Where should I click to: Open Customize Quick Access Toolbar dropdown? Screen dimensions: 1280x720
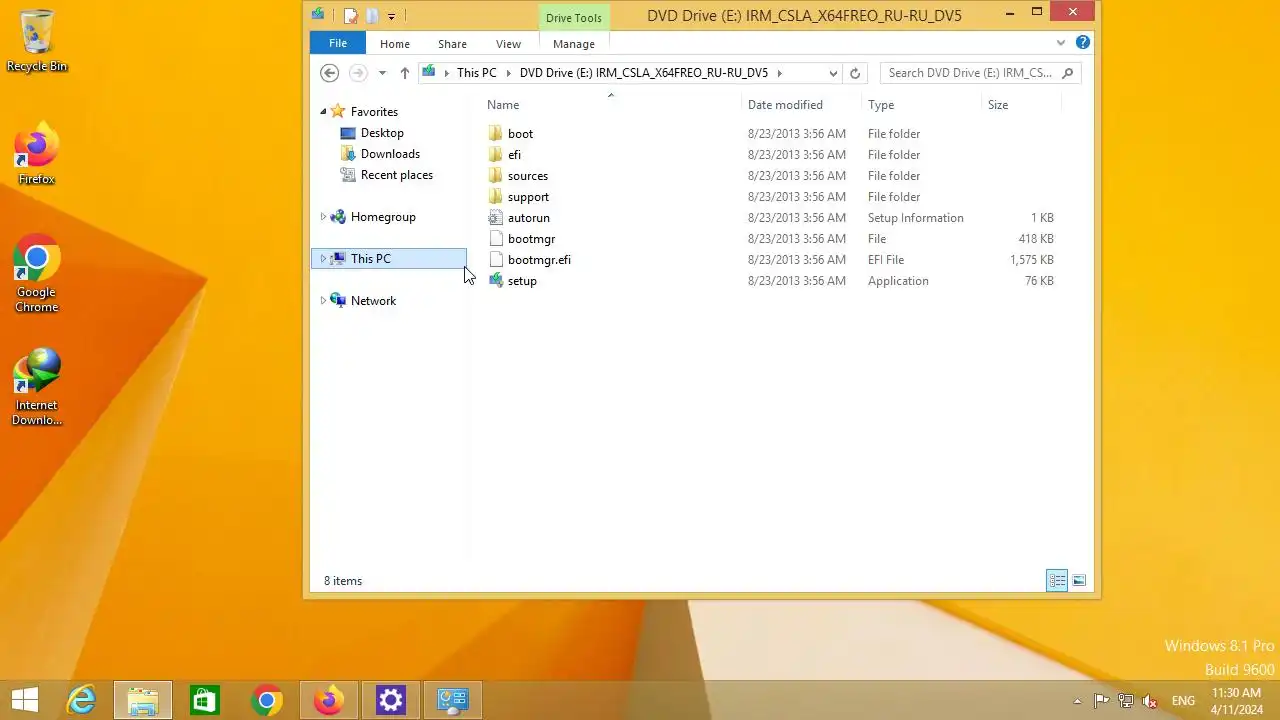pyautogui.click(x=391, y=16)
